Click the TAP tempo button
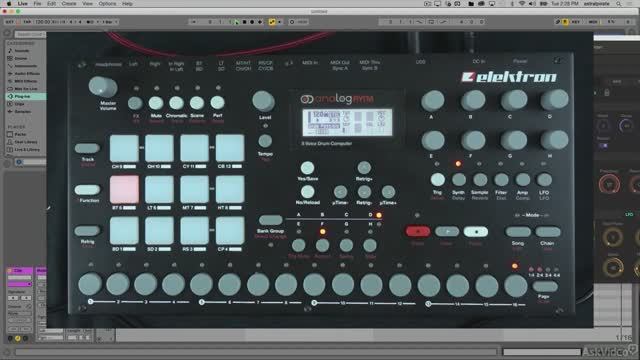 [27, 22]
